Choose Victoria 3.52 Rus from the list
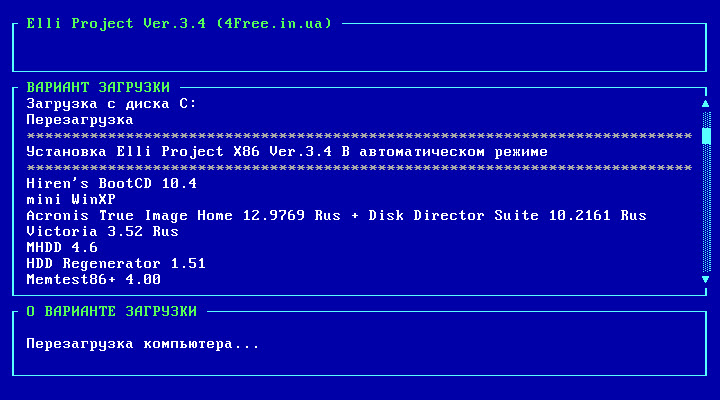This screenshot has width=720, height=400. (102, 231)
